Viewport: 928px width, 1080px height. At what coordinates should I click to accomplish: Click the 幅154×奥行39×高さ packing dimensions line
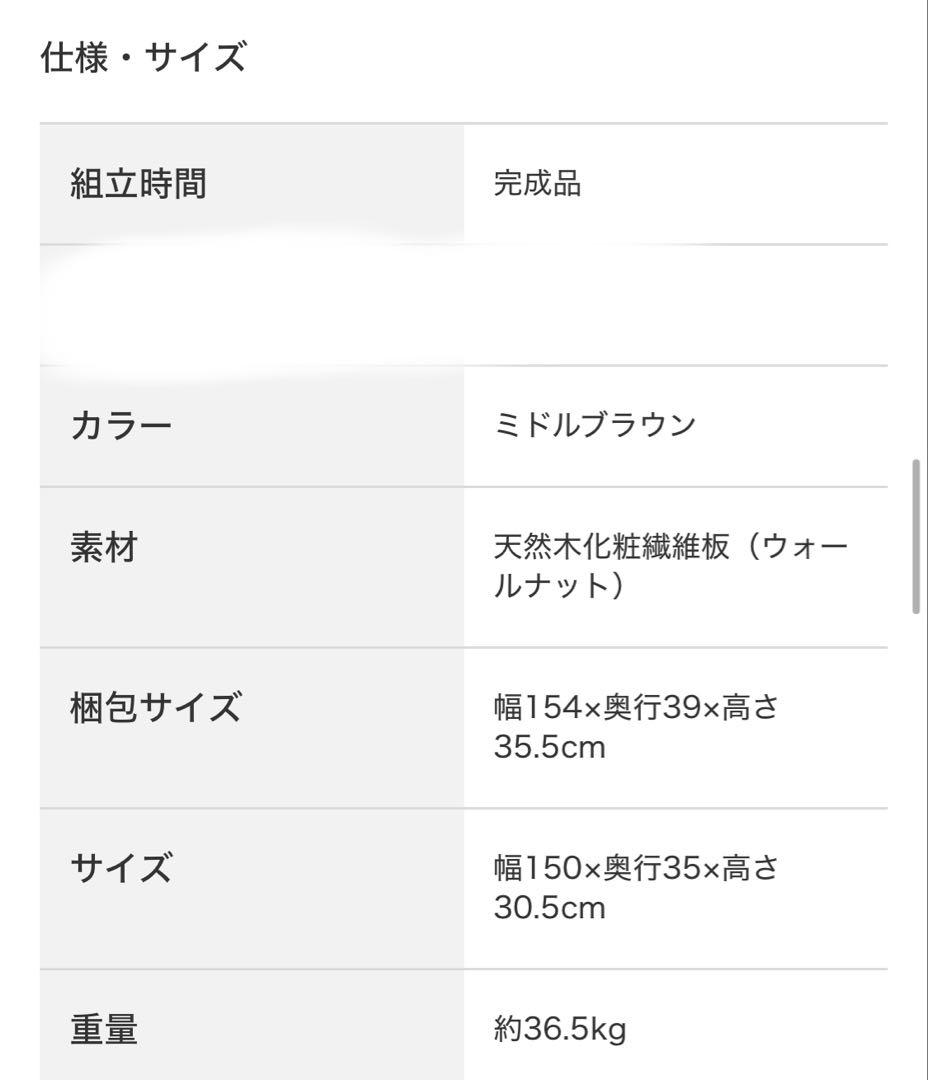click(x=636, y=708)
